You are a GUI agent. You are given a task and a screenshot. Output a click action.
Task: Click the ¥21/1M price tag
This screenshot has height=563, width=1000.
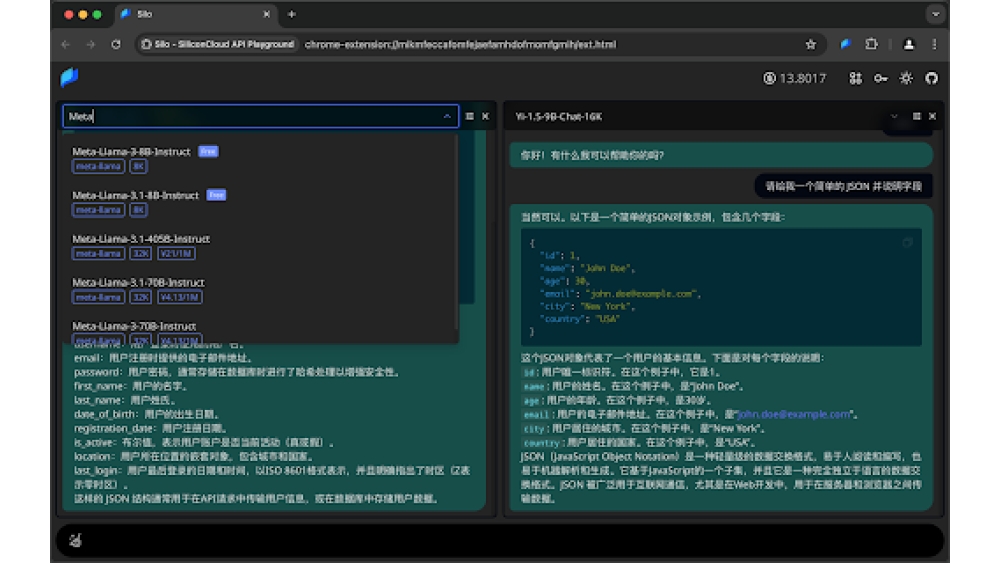point(176,253)
